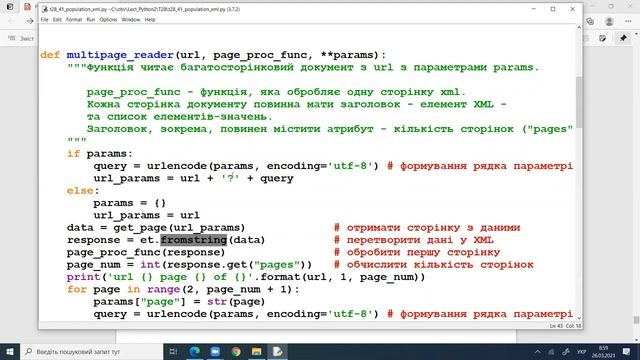Click the 'Зміст' contents button in browser
The image size is (640, 360).
click(22, 38)
